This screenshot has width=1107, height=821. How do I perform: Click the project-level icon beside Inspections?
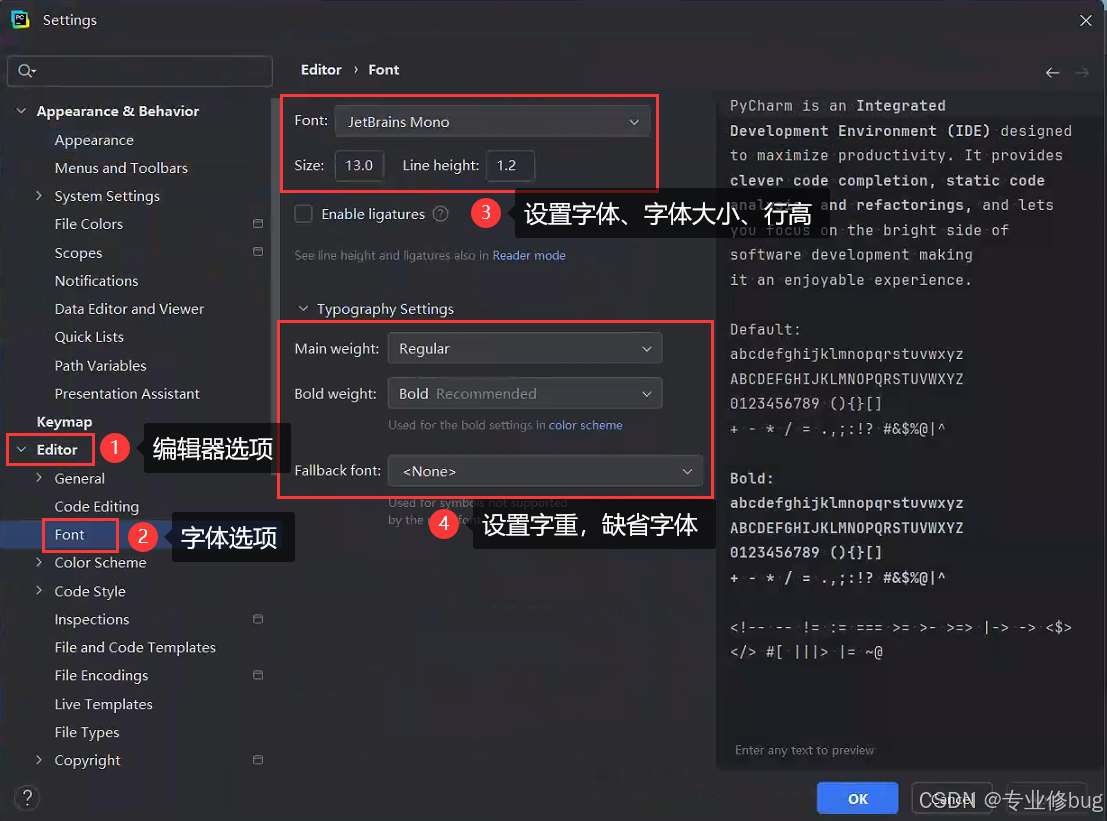pos(258,619)
